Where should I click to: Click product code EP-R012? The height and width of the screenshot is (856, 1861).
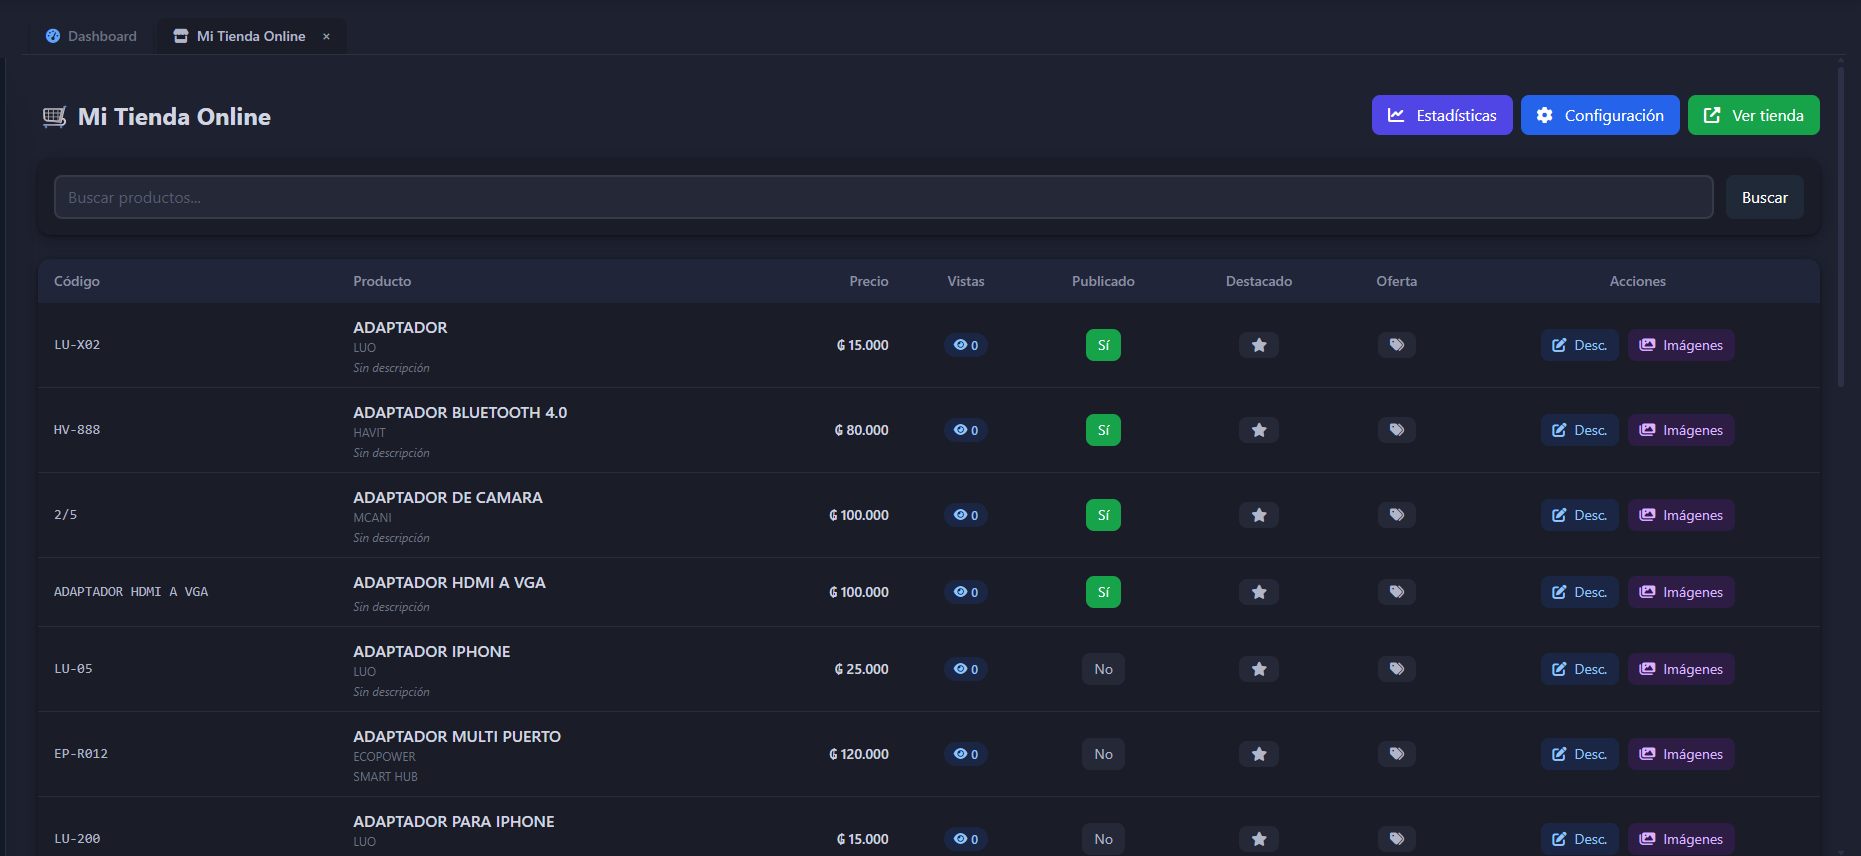tap(81, 754)
